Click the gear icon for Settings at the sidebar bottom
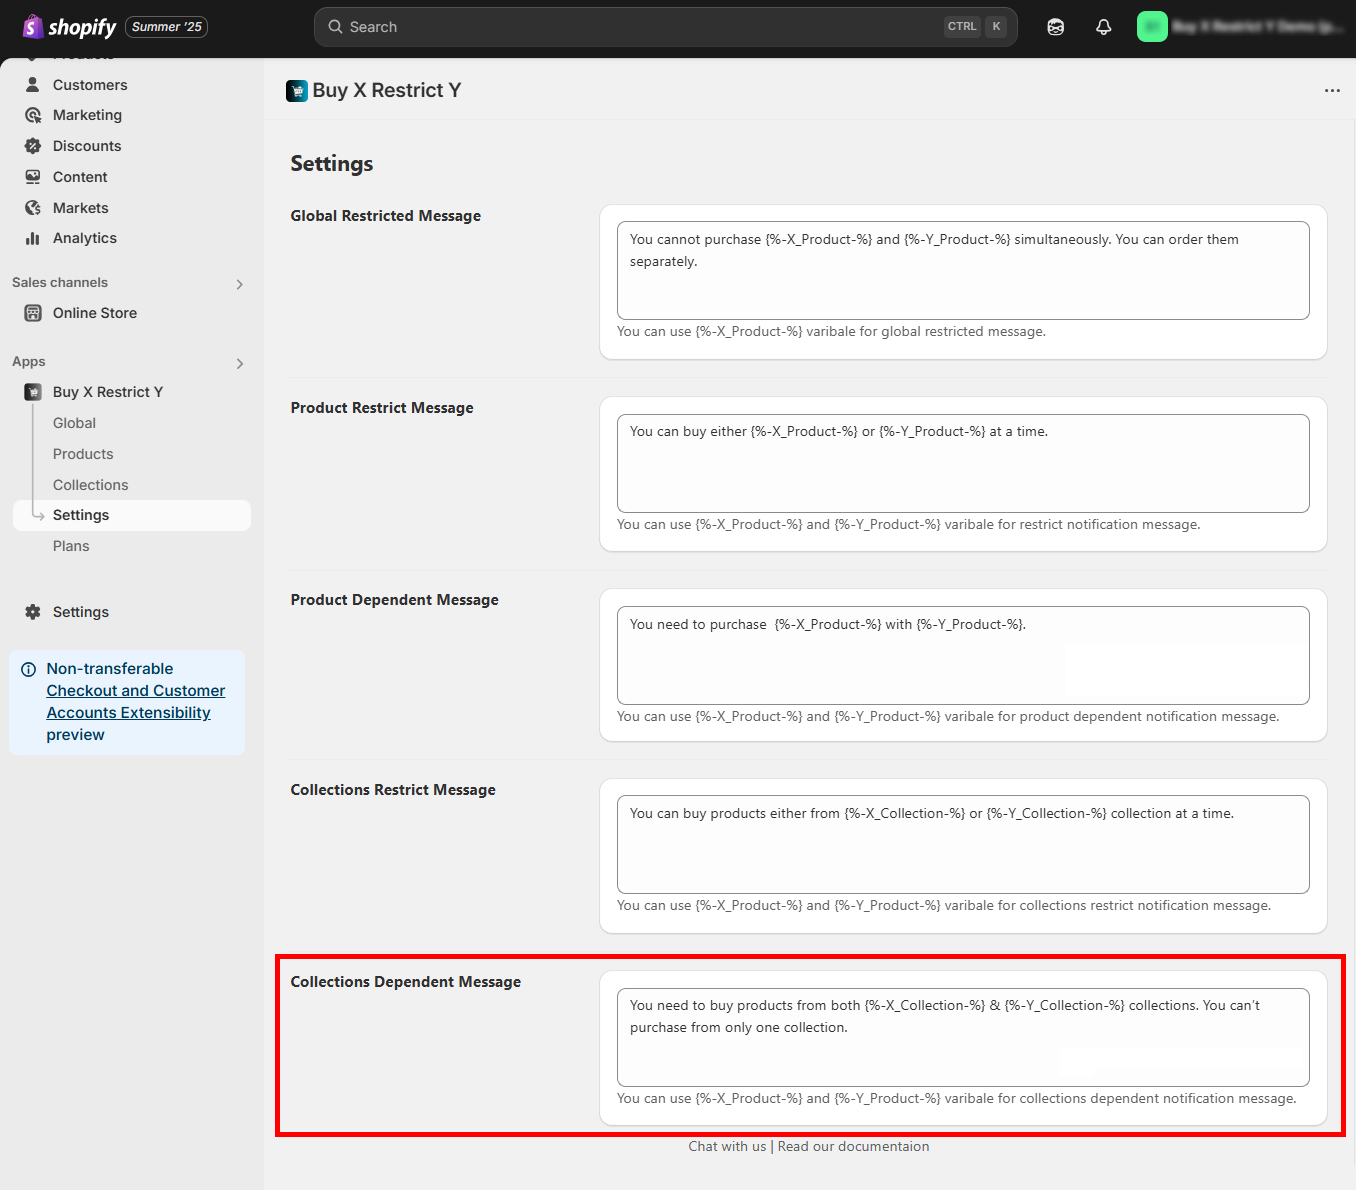Screen dimensions: 1356x1190 pos(33,612)
